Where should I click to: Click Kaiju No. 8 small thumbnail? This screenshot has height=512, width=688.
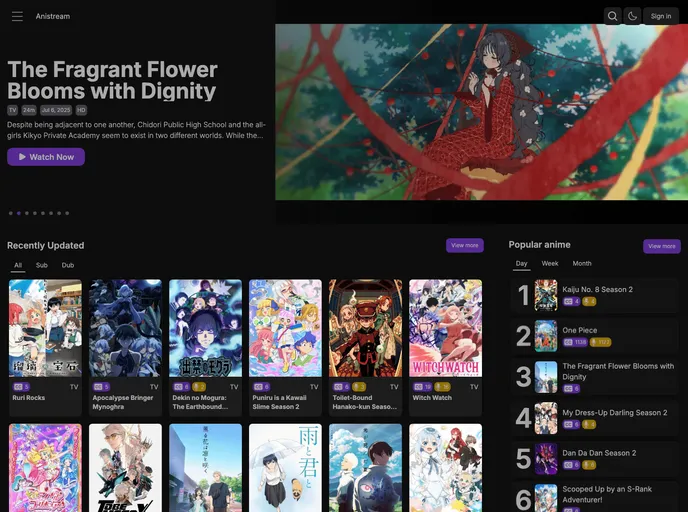[x=546, y=295]
